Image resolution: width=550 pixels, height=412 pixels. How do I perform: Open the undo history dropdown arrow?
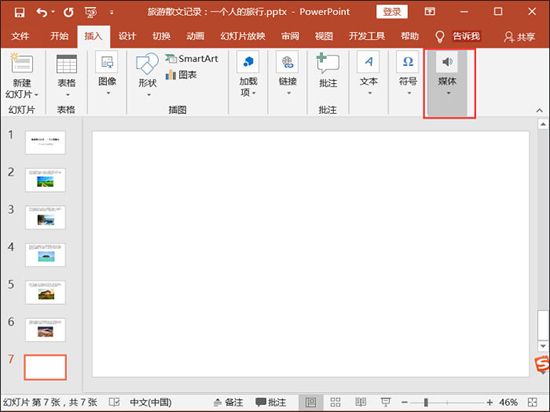pyautogui.click(x=53, y=12)
